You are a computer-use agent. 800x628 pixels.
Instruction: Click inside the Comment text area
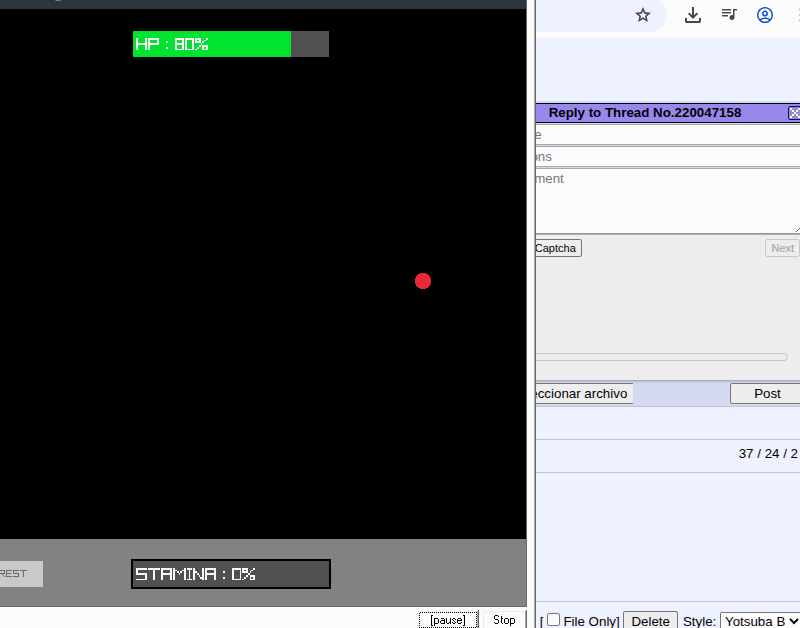click(668, 201)
